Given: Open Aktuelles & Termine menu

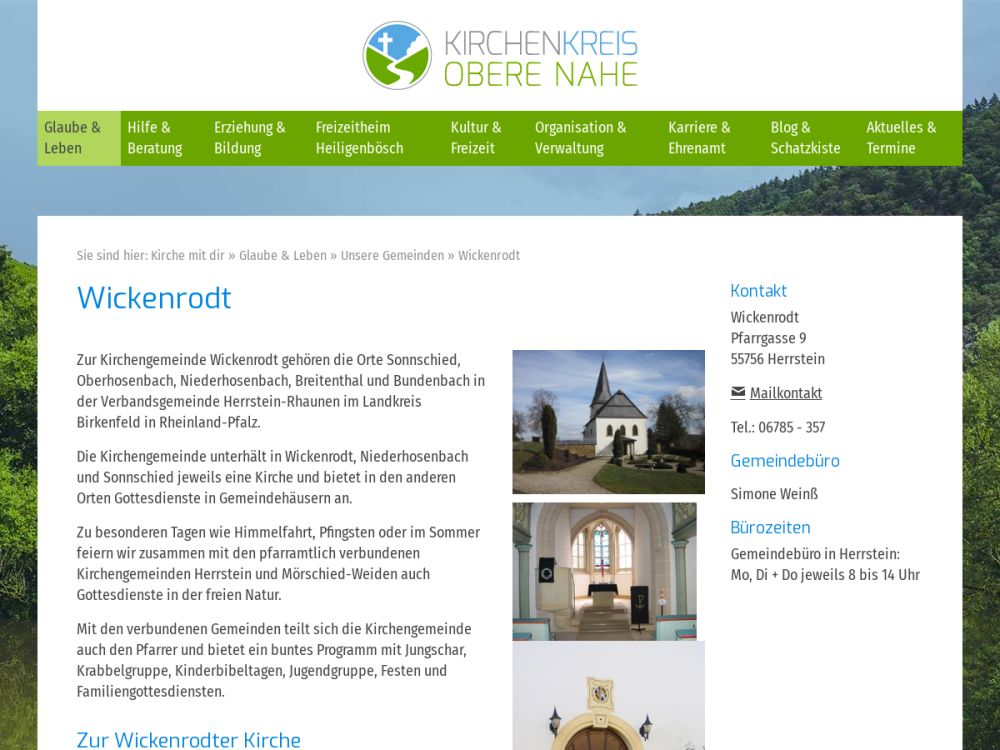Looking at the screenshot, I should (901, 138).
